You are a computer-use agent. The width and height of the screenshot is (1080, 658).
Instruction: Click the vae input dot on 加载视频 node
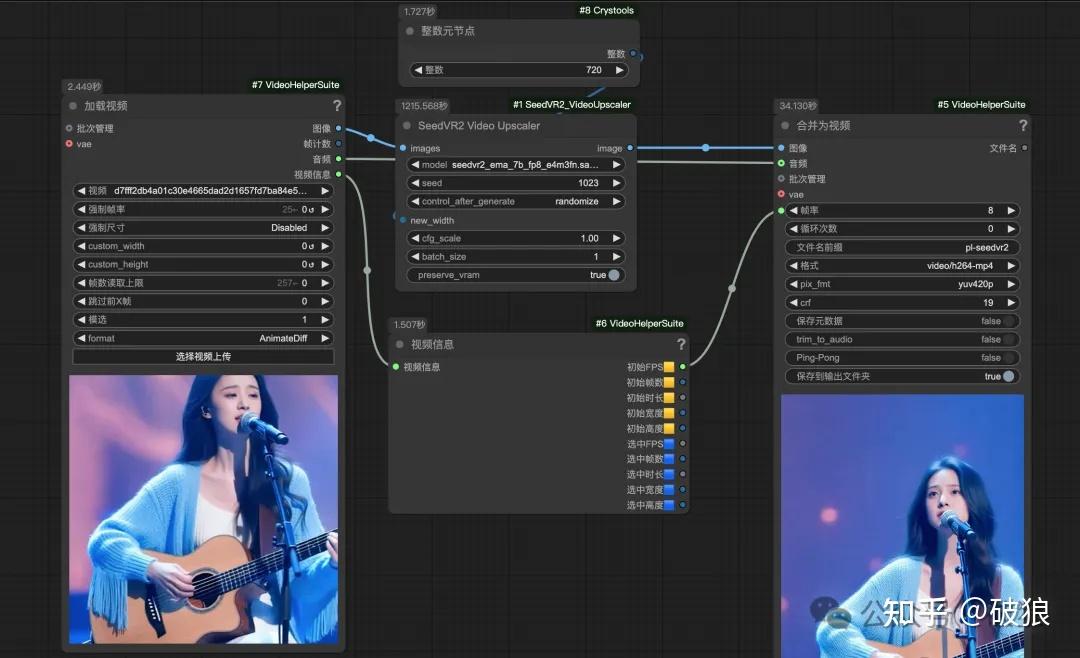point(71,143)
